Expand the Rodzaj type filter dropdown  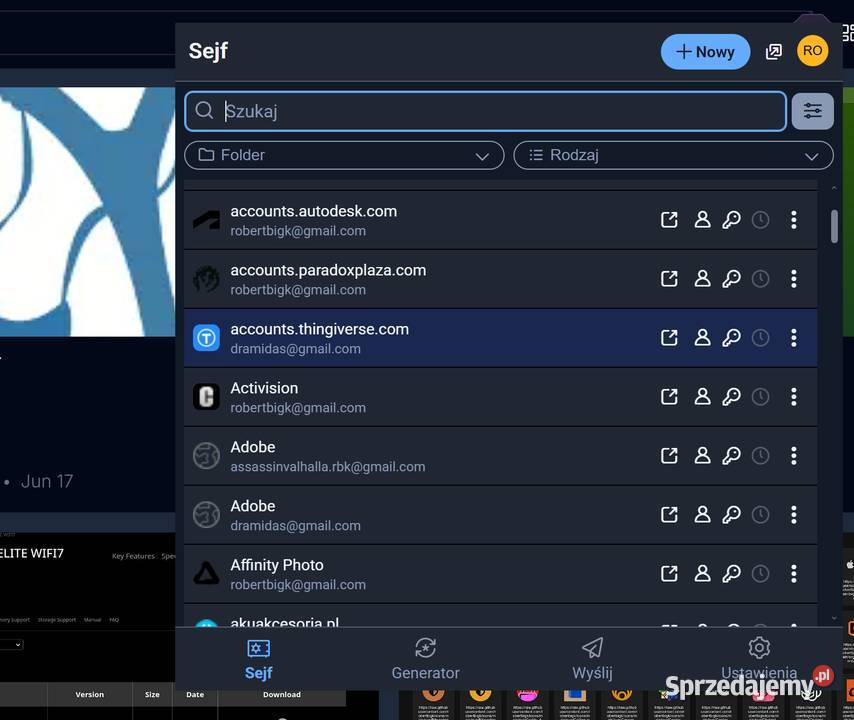tap(673, 155)
